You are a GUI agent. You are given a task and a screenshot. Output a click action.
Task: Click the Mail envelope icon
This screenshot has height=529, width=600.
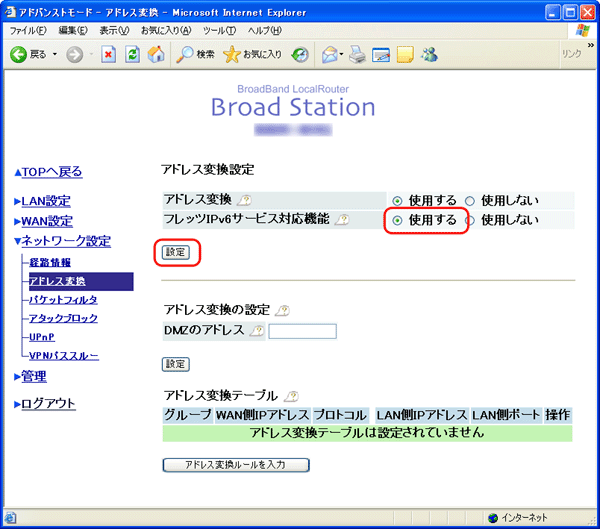[x=329, y=54]
